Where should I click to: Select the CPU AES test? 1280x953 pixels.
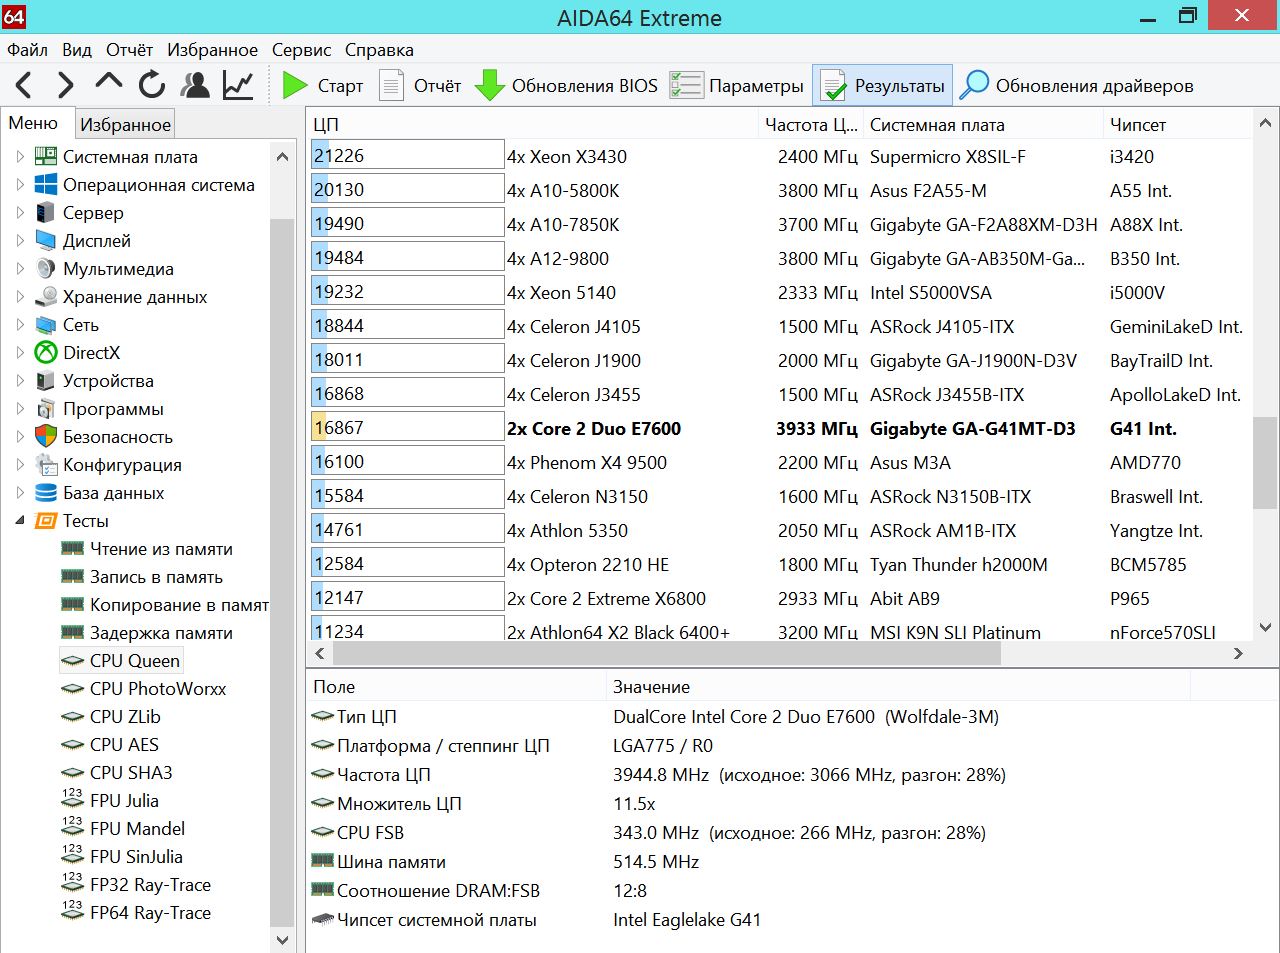click(x=124, y=745)
